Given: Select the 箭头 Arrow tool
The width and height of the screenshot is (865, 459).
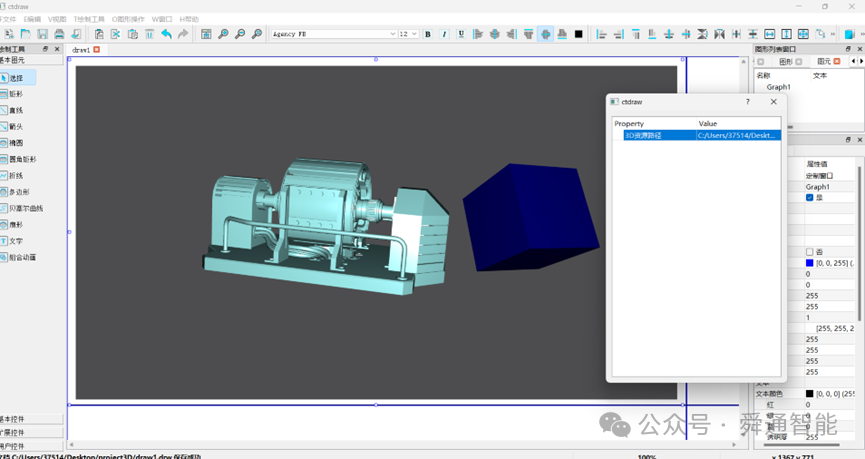Looking at the screenshot, I should [12, 127].
